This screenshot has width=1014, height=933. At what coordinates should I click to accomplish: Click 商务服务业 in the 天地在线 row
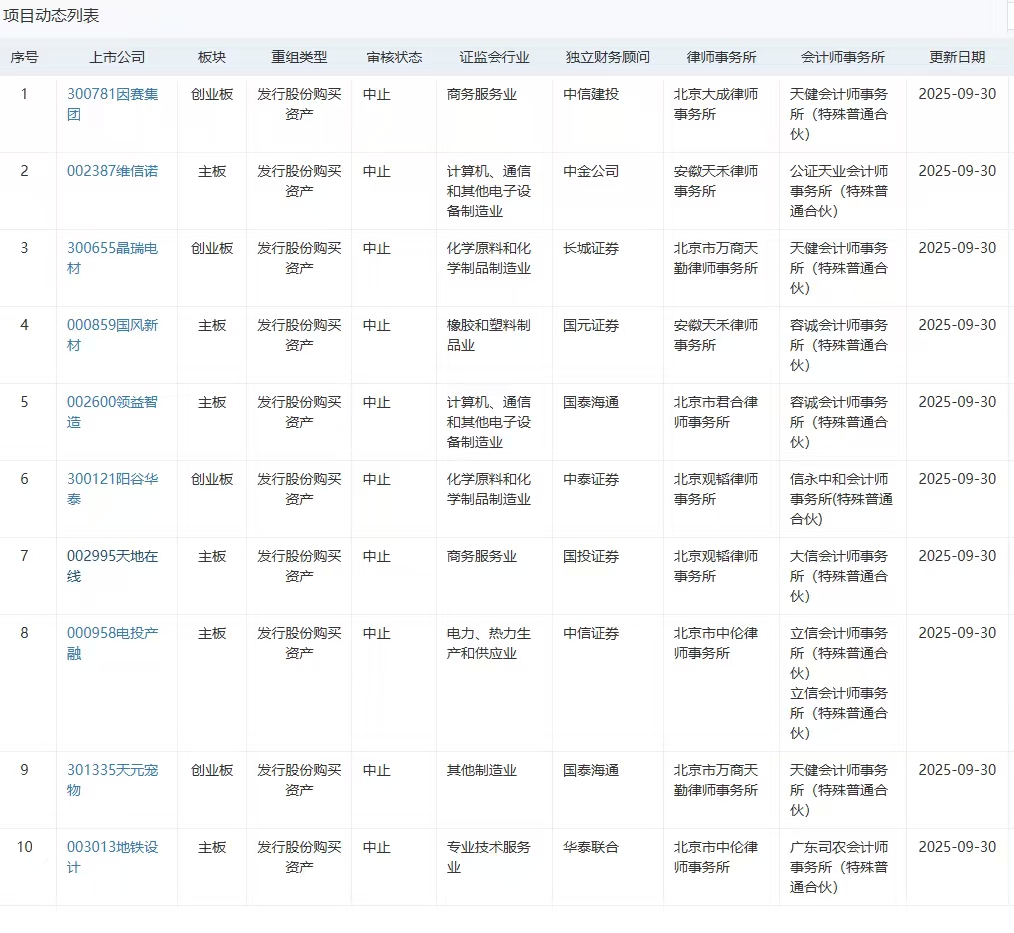point(482,556)
